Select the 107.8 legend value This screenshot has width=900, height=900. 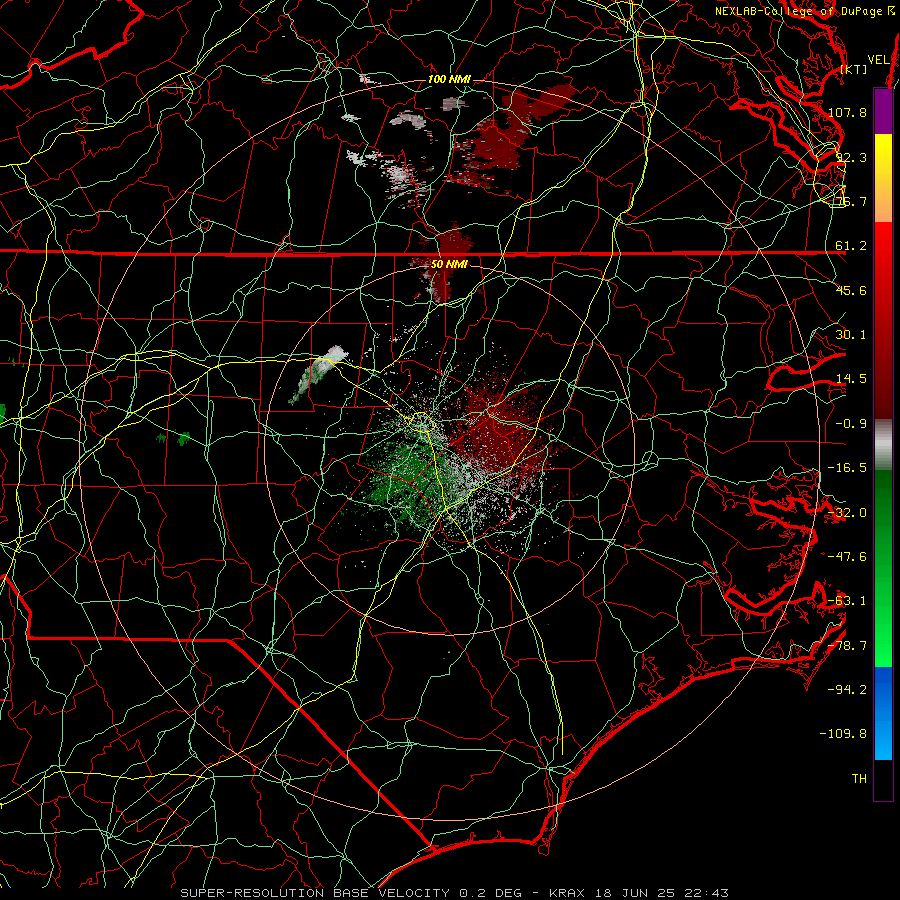pos(847,112)
